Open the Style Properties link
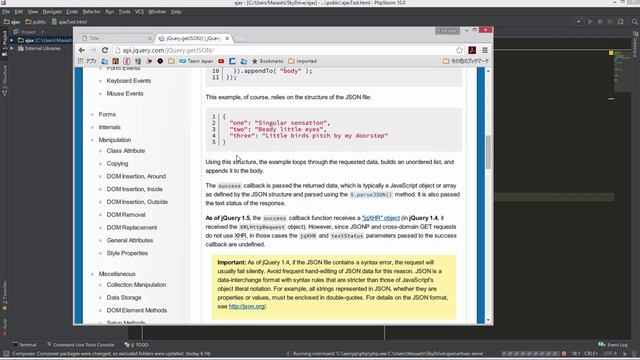Viewport: 640px width, 360px height. point(127,253)
